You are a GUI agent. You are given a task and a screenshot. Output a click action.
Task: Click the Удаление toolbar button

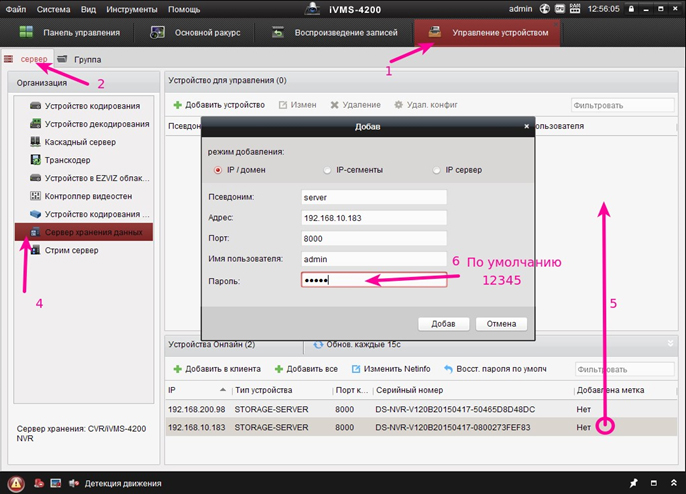[x=355, y=105]
